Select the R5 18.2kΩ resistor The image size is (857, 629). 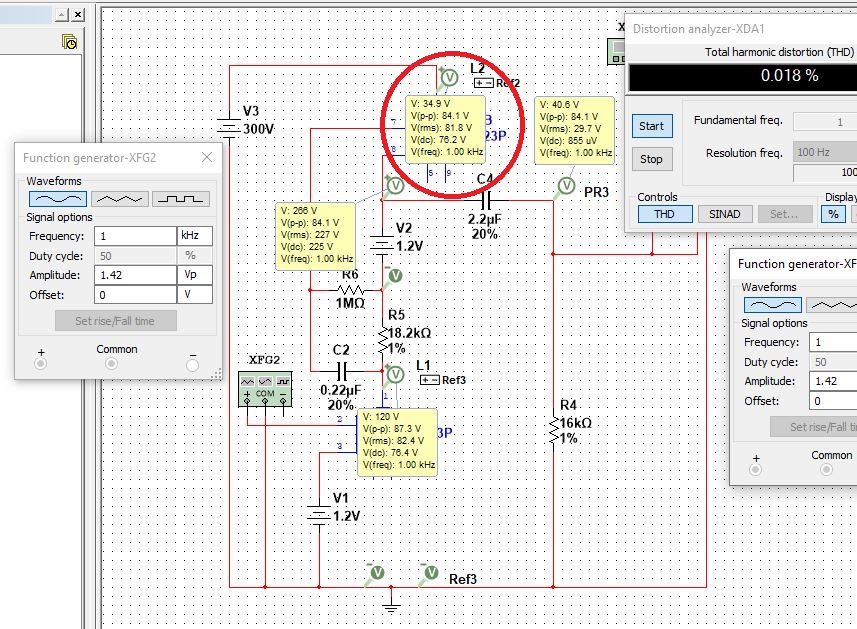(383, 340)
